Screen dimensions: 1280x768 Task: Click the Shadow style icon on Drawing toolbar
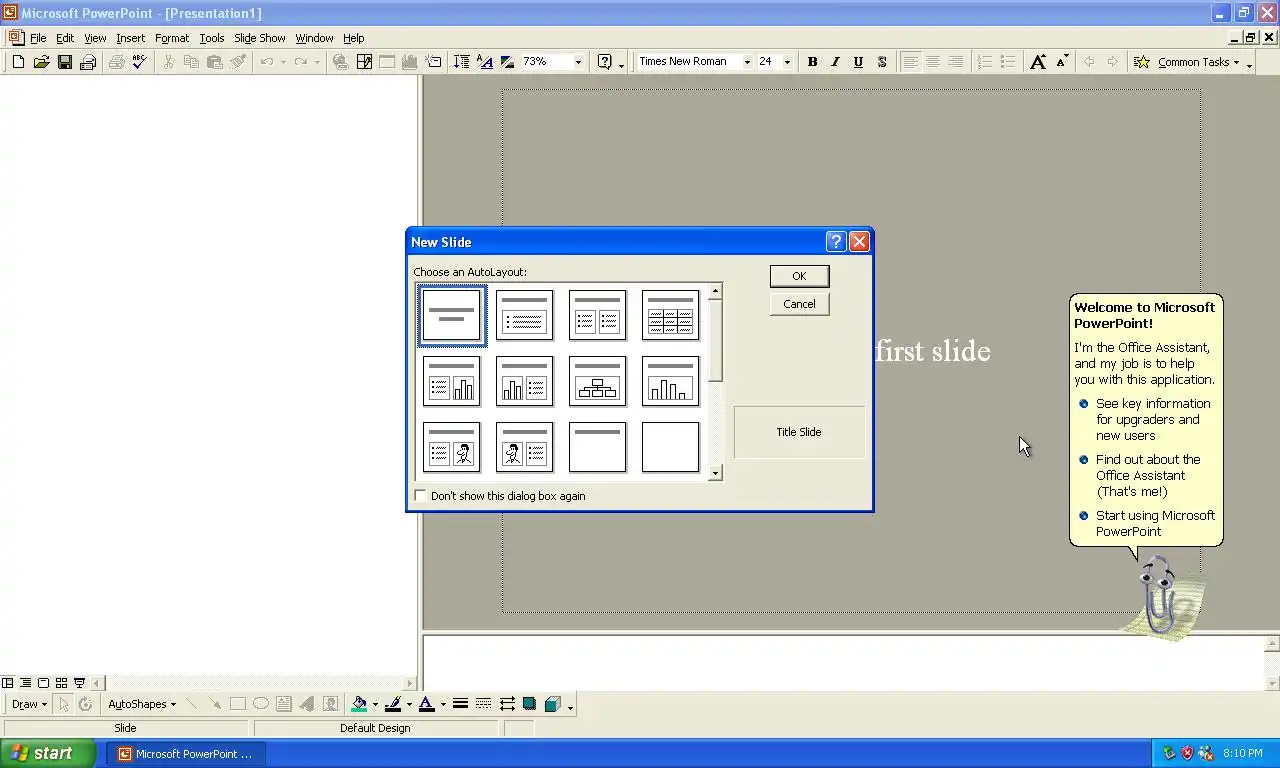530,704
